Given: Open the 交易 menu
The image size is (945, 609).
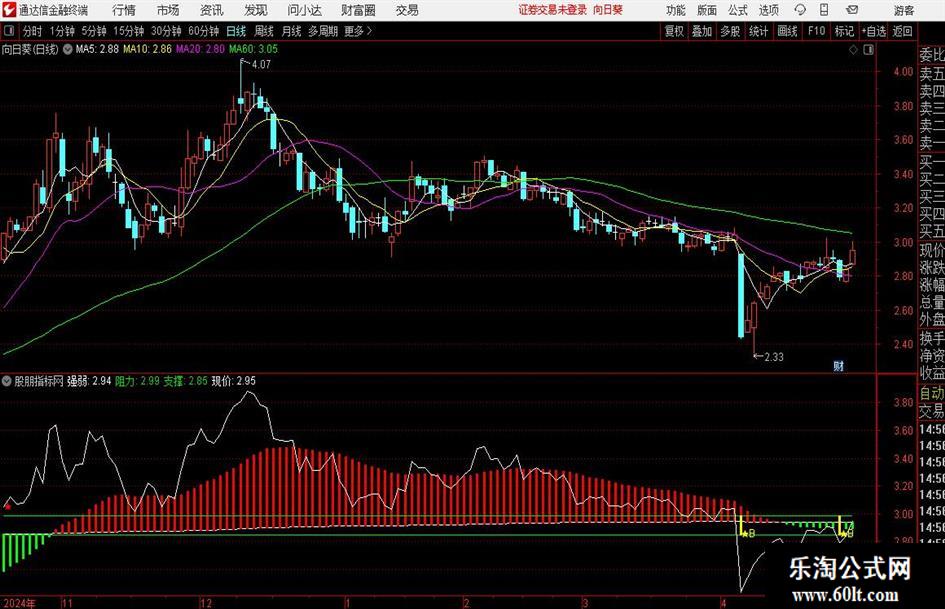Looking at the screenshot, I should pyautogui.click(x=407, y=10).
